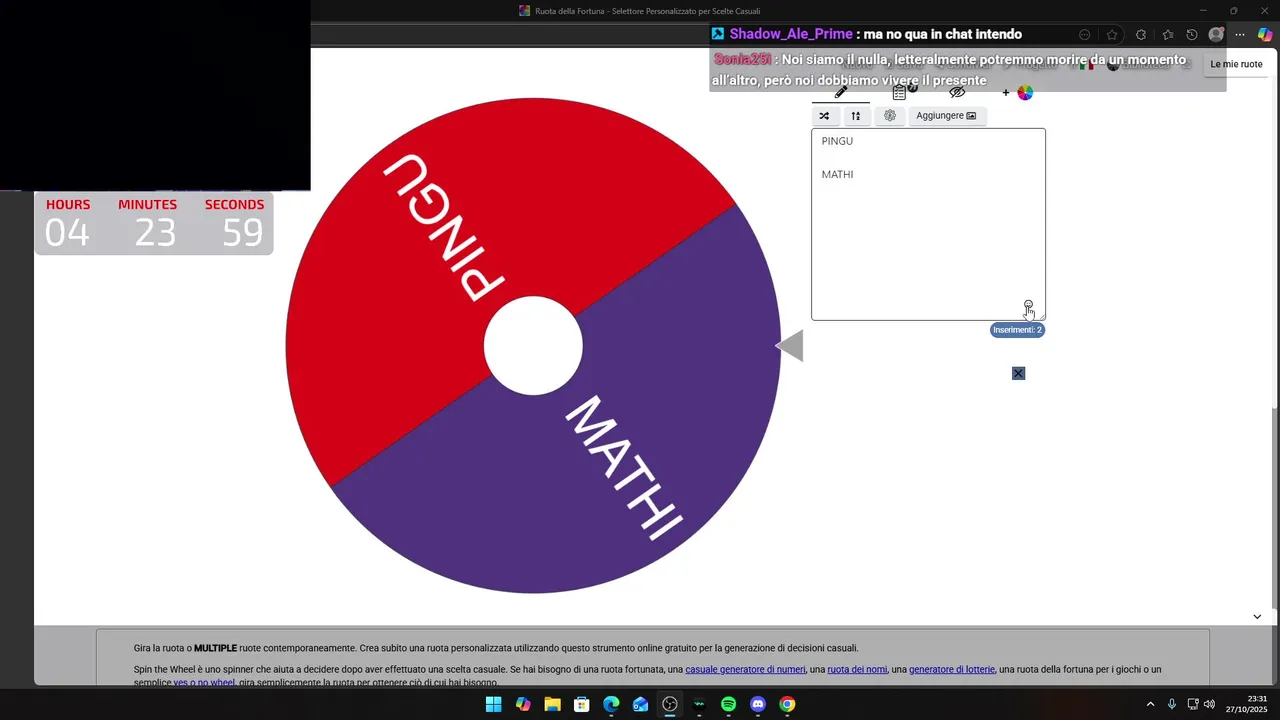Image resolution: width=1280 pixels, height=720 pixels.
Task: Open the network status tray icon
Action: pos(1193,704)
